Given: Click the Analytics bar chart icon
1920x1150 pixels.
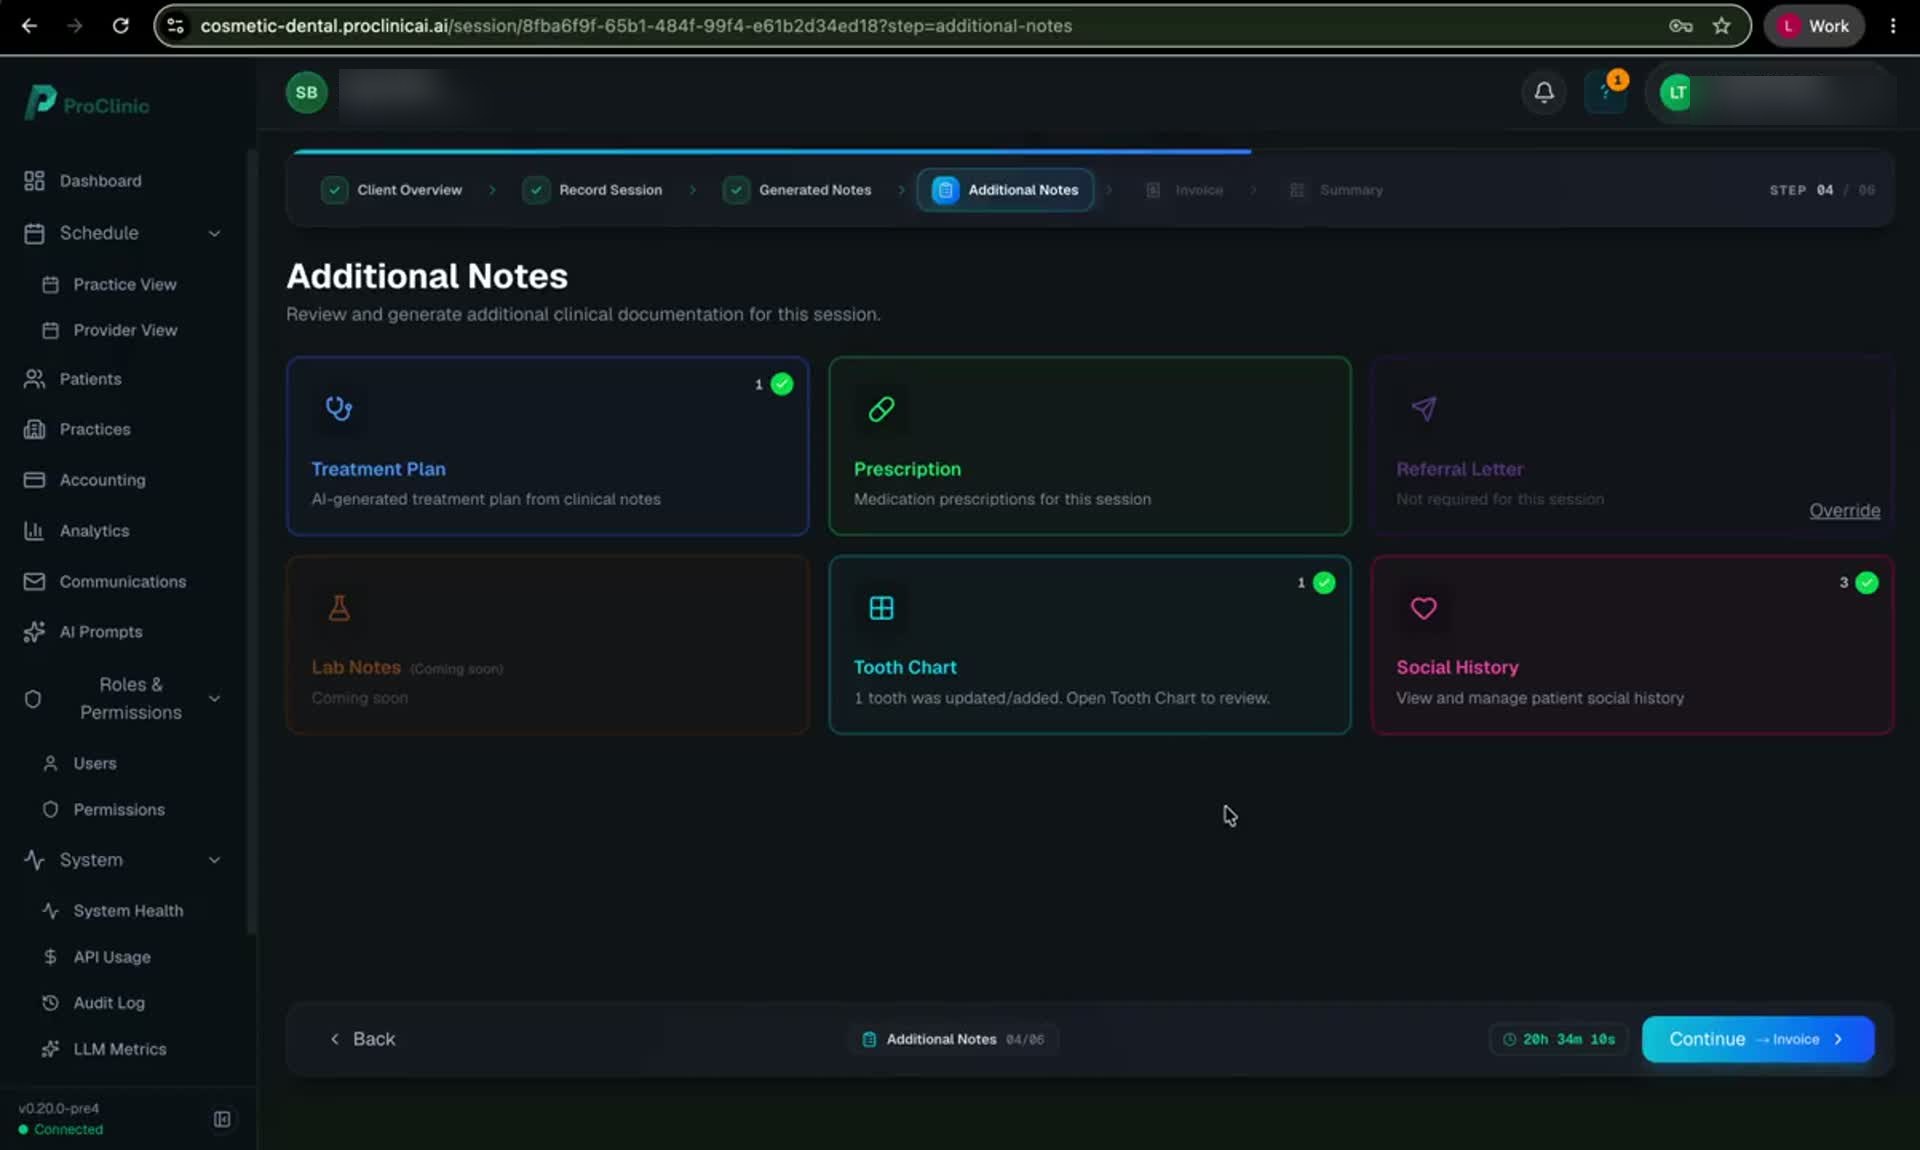Looking at the screenshot, I should [x=34, y=531].
